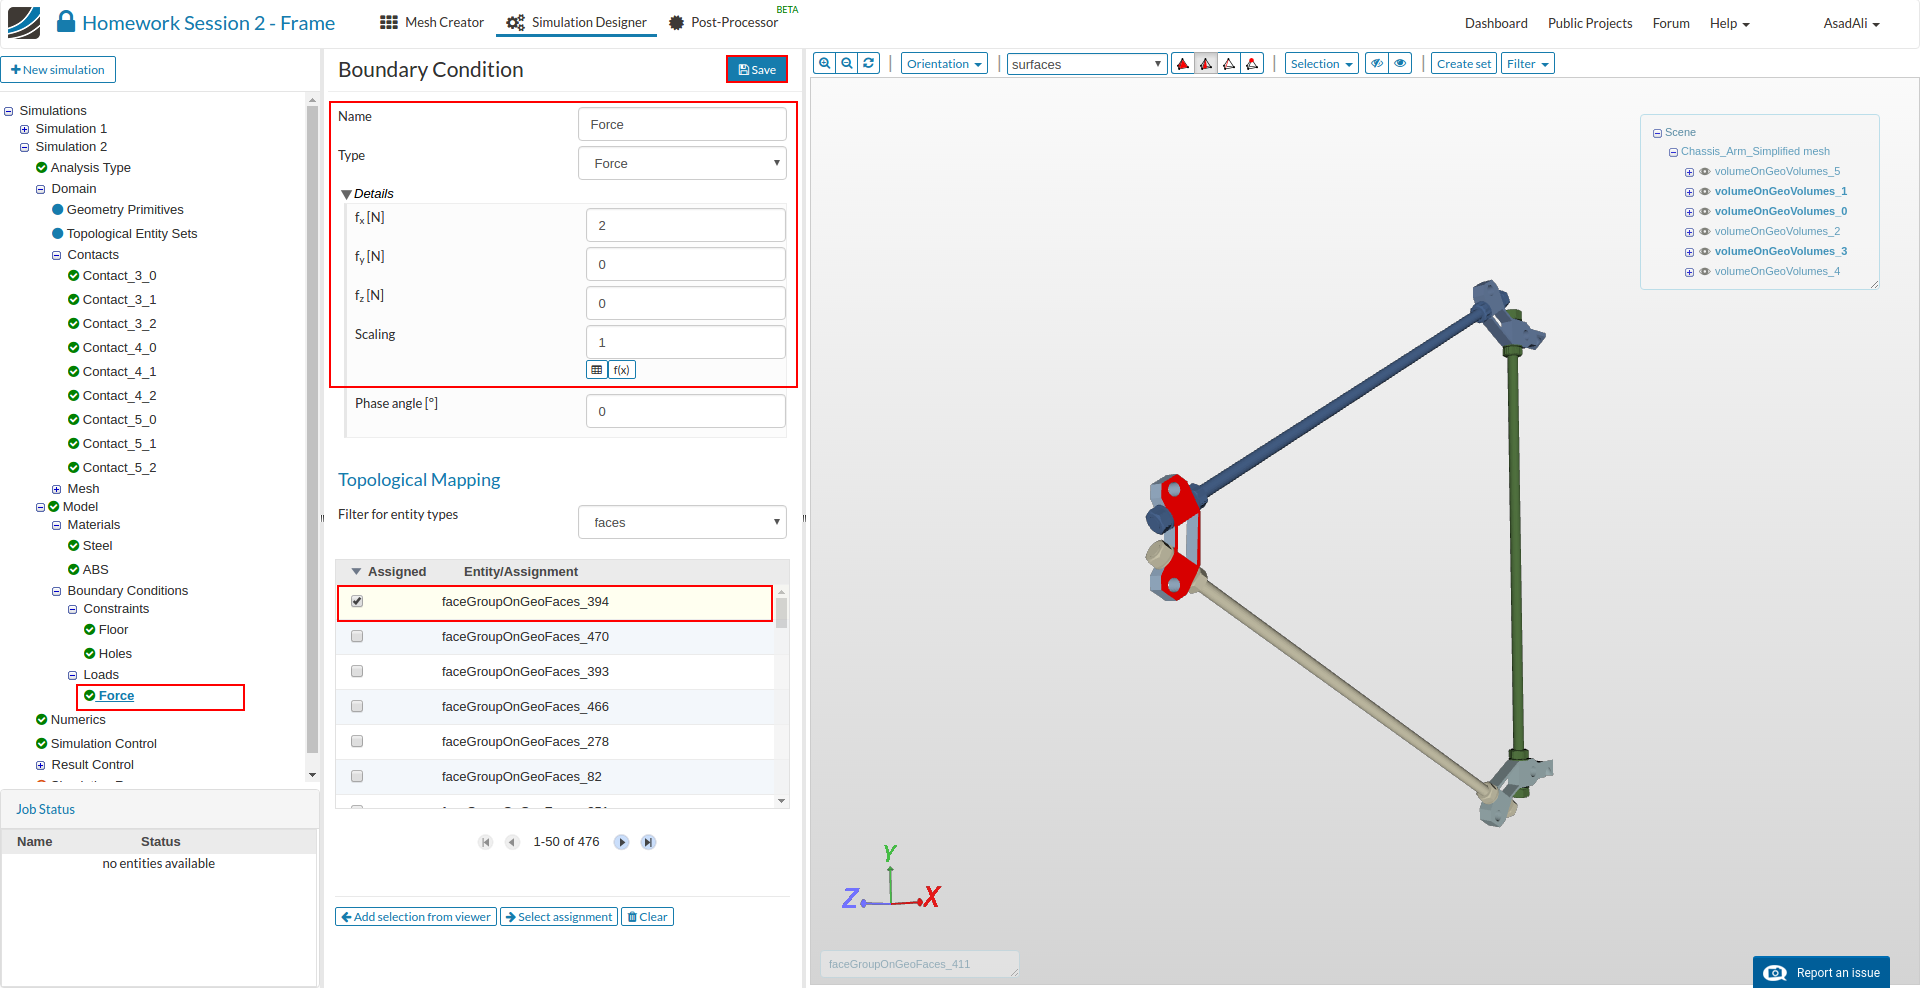This screenshot has height=988, width=1920.
Task: Click the green check icon beside Steel
Action: point(74,546)
